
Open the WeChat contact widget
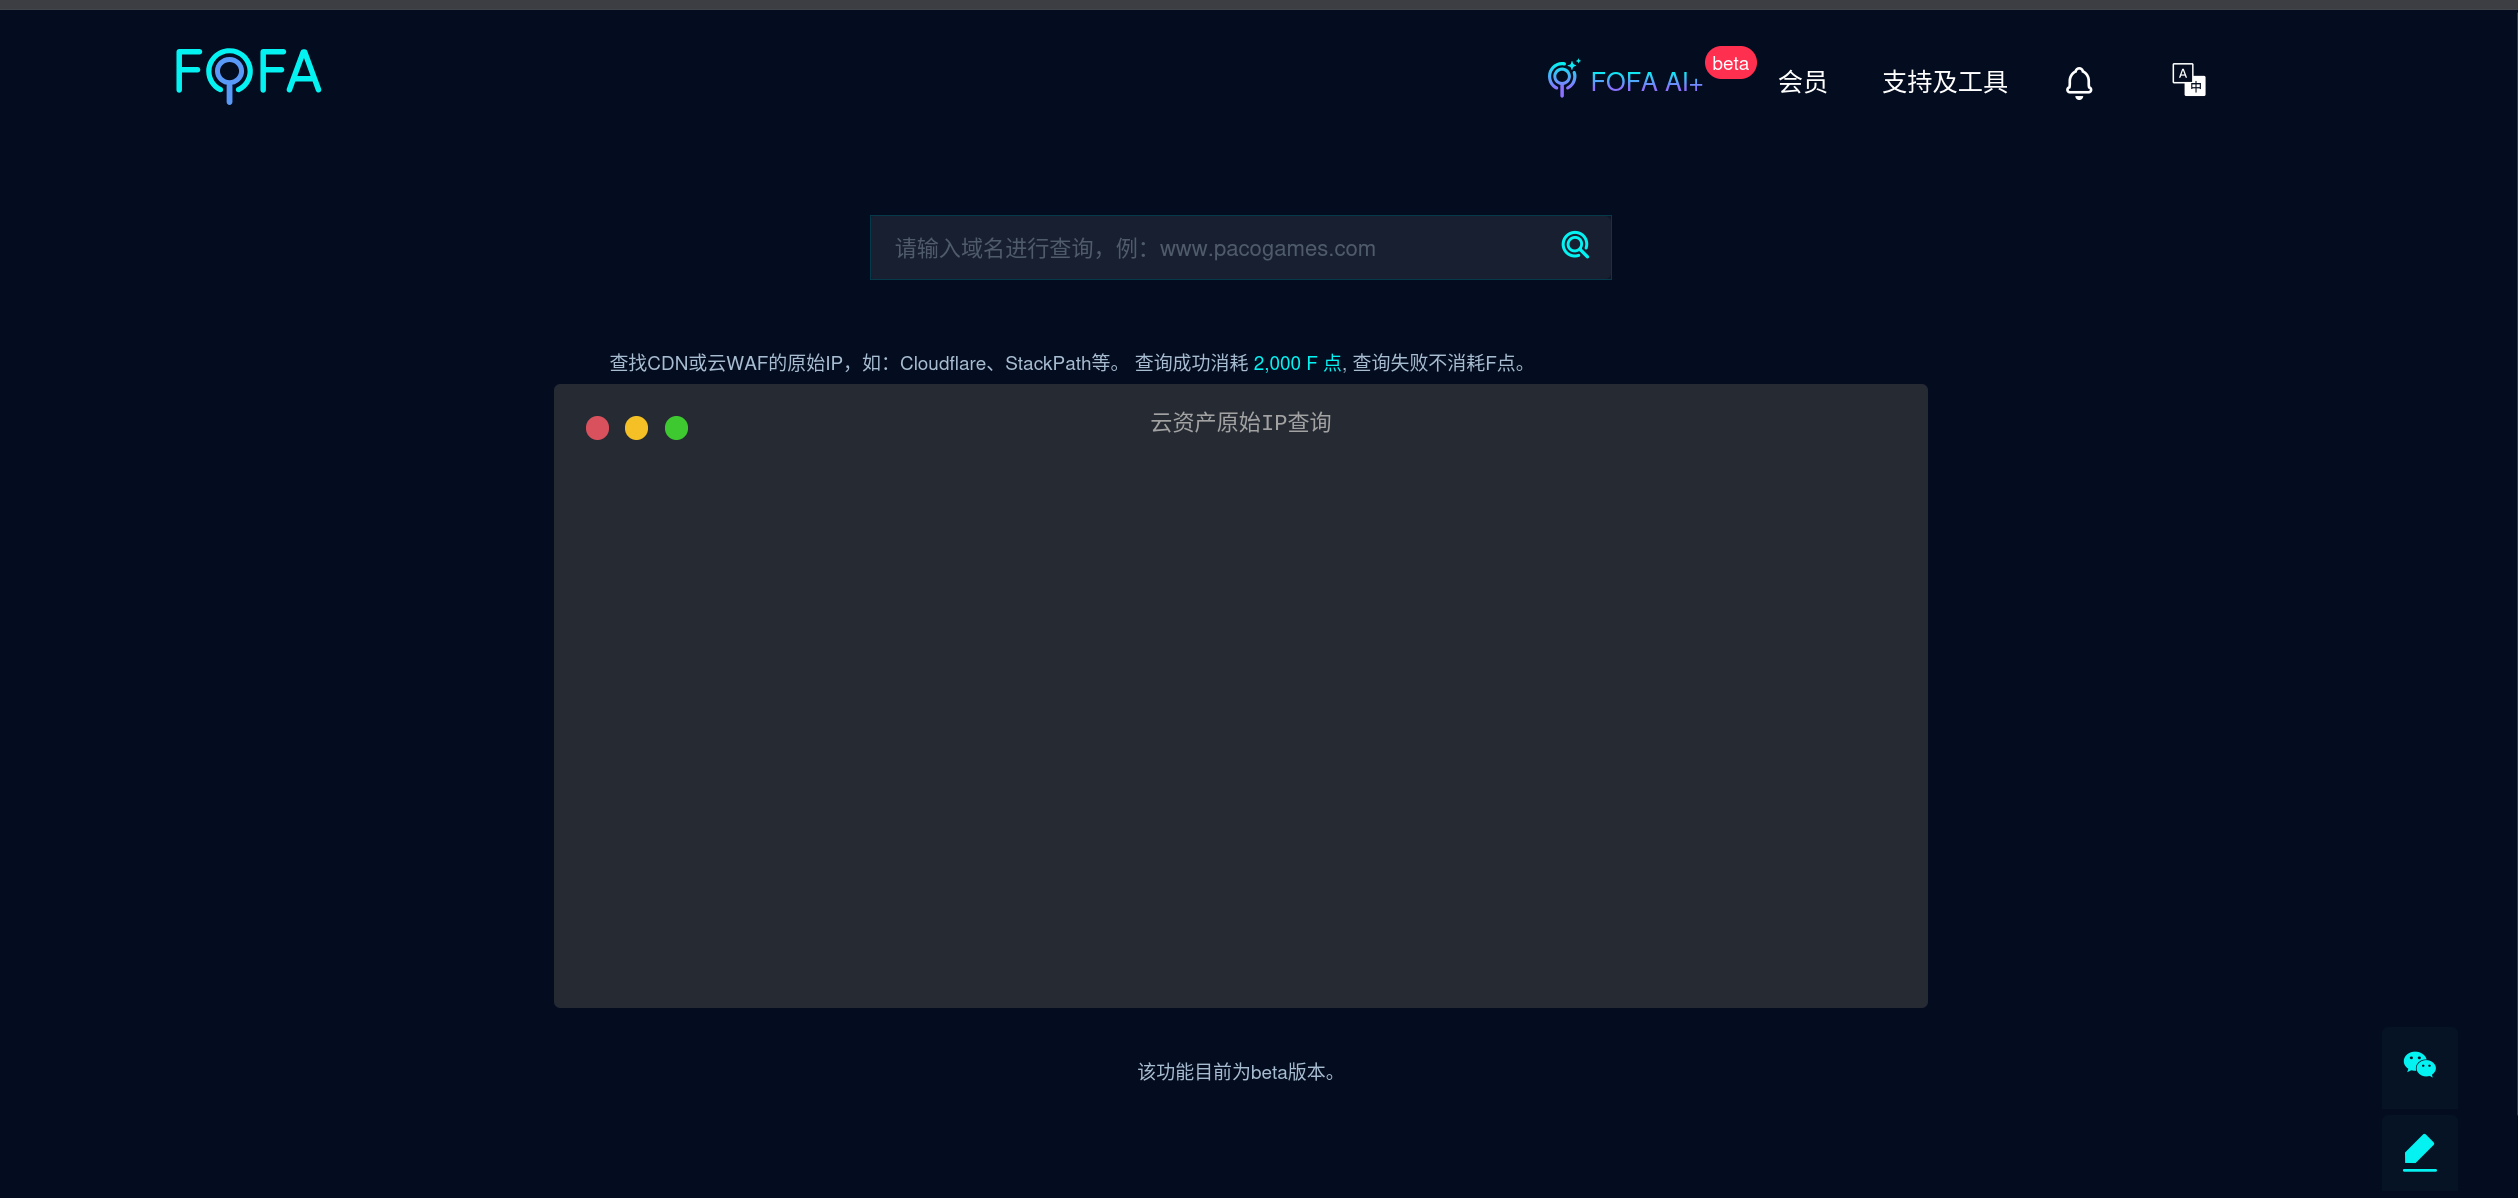(x=2419, y=1065)
